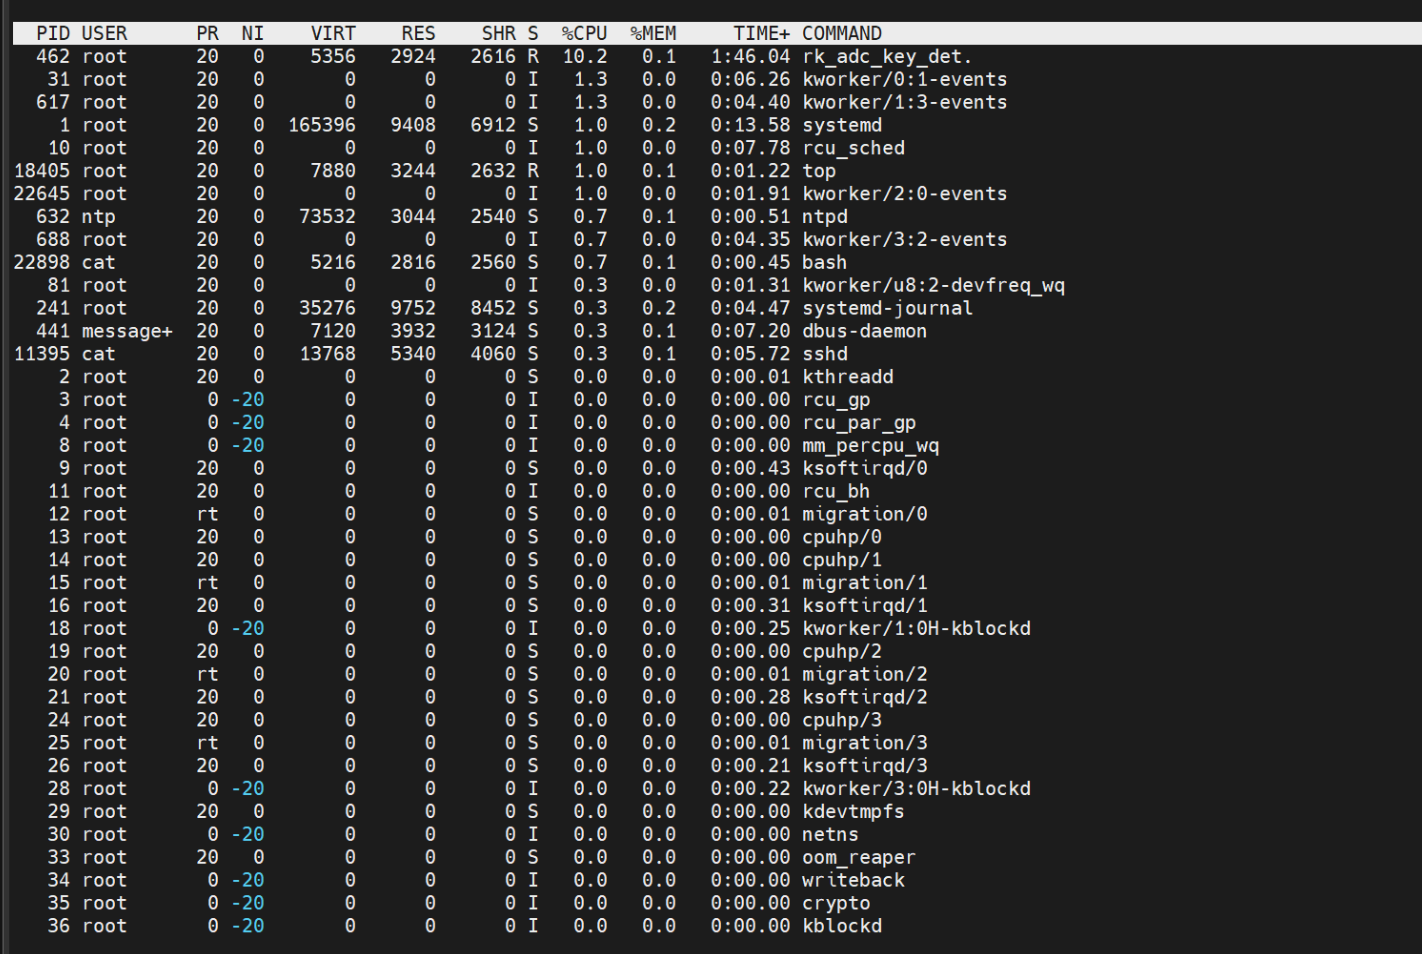Click the PID 11395 cell
Viewport: 1422px width, 954px height.
pos(42,354)
